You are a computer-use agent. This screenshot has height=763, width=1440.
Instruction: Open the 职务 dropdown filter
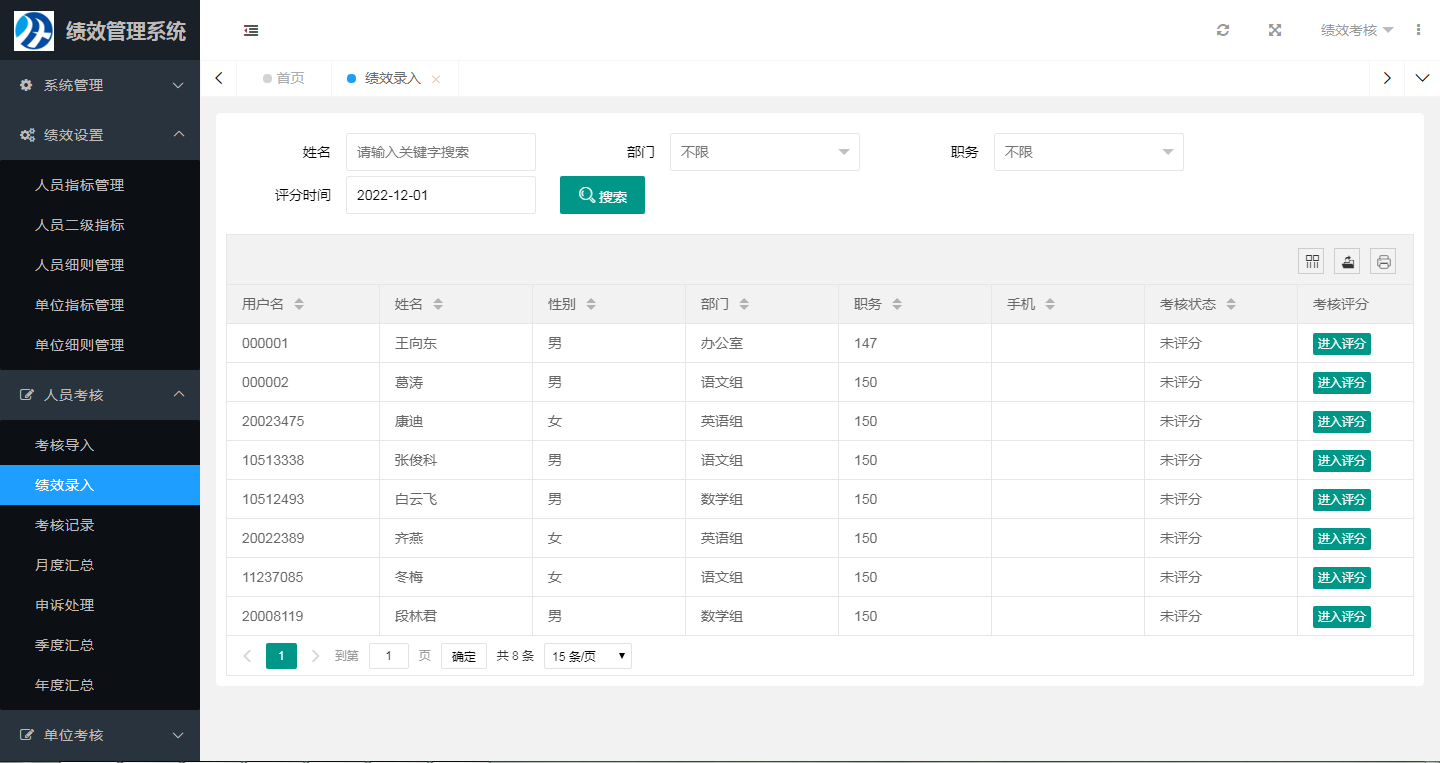[x=1088, y=152]
